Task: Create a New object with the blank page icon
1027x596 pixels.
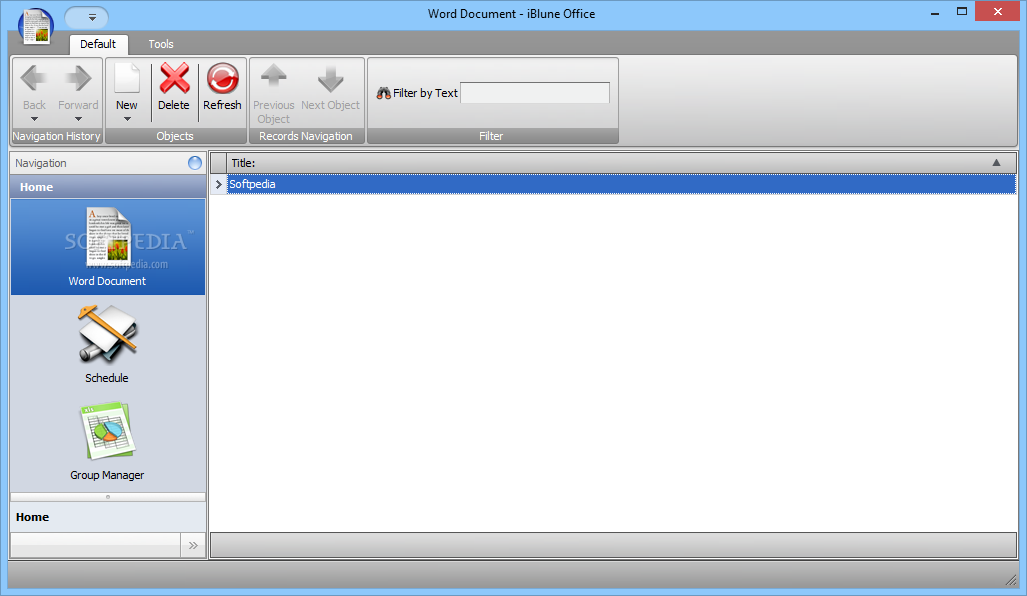Action: 127,78
